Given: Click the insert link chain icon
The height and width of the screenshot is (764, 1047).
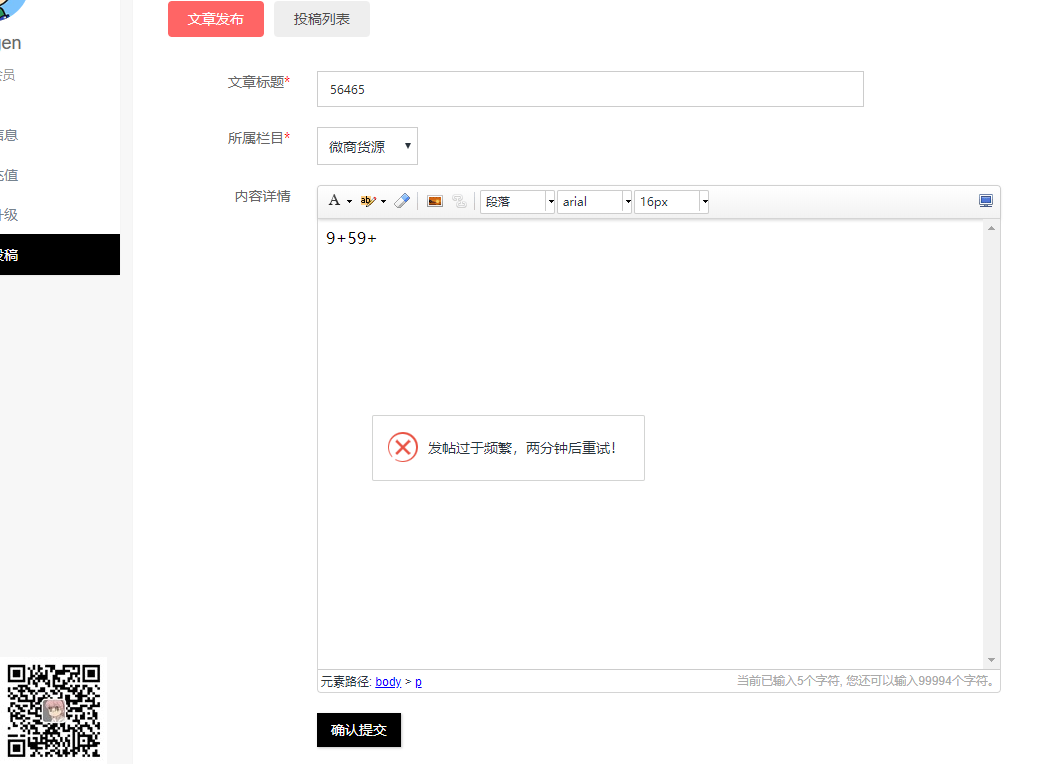Looking at the screenshot, I should pyautogui.click(x=459, y=201).
